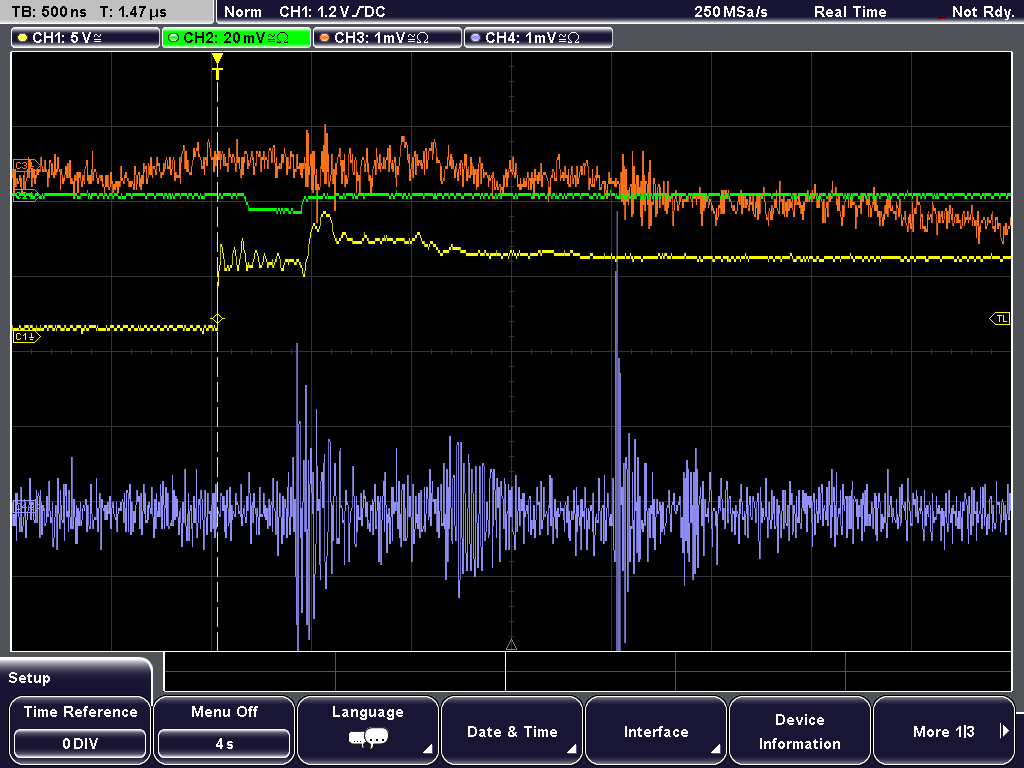
Task: Click the C1 ground level marker
Action: pos(27,337)
